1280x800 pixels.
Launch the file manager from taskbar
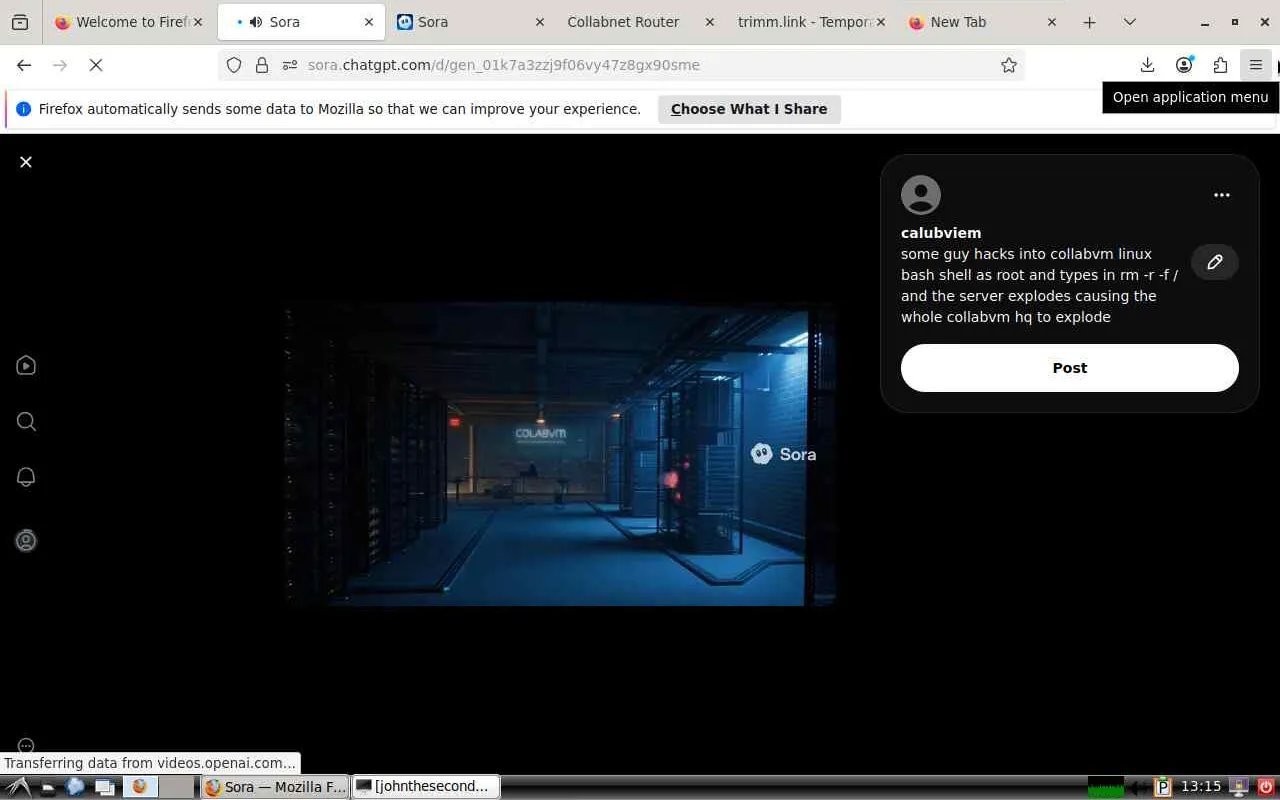tap(46, 787)
